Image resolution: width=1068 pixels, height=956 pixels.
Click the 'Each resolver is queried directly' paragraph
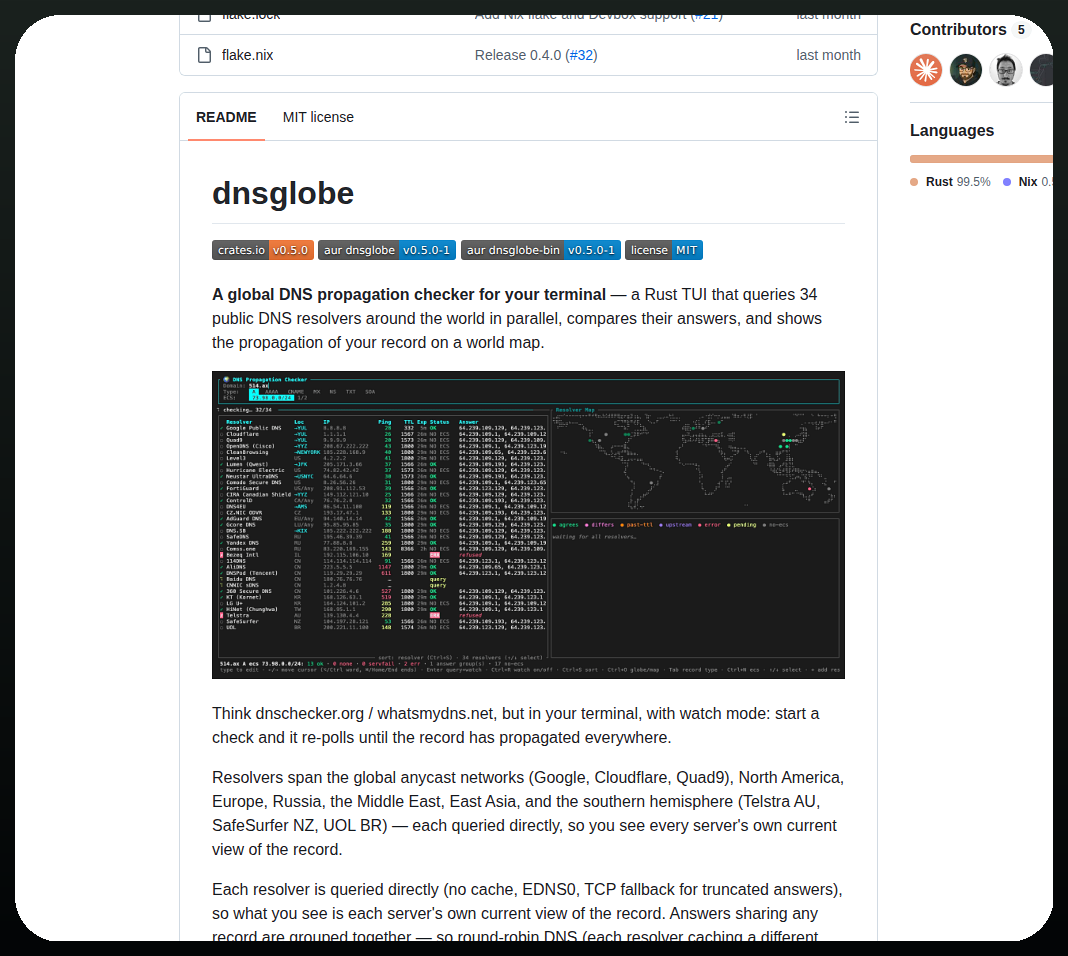click(x=528, y=912)
